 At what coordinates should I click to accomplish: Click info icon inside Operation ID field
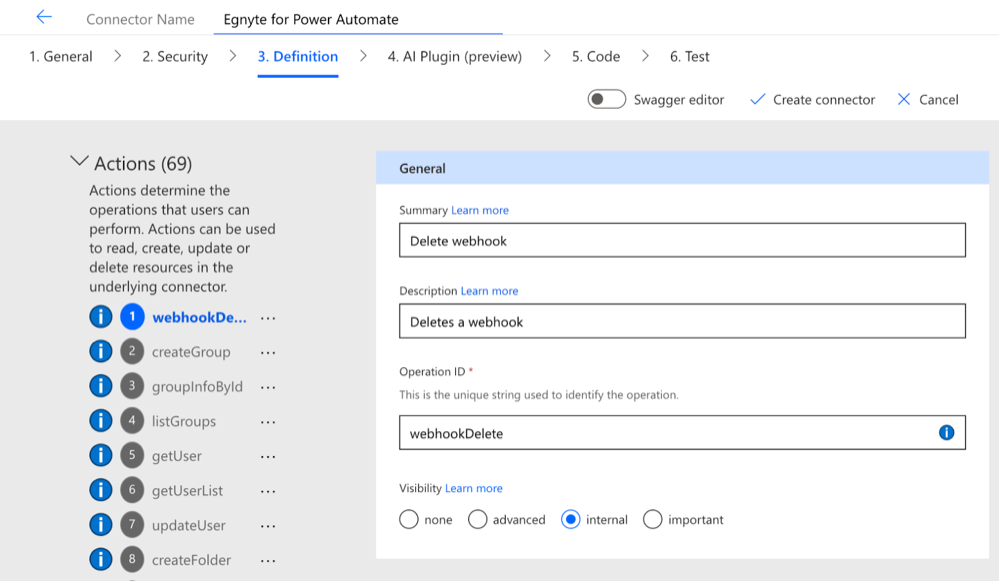(x=947, y=433)
